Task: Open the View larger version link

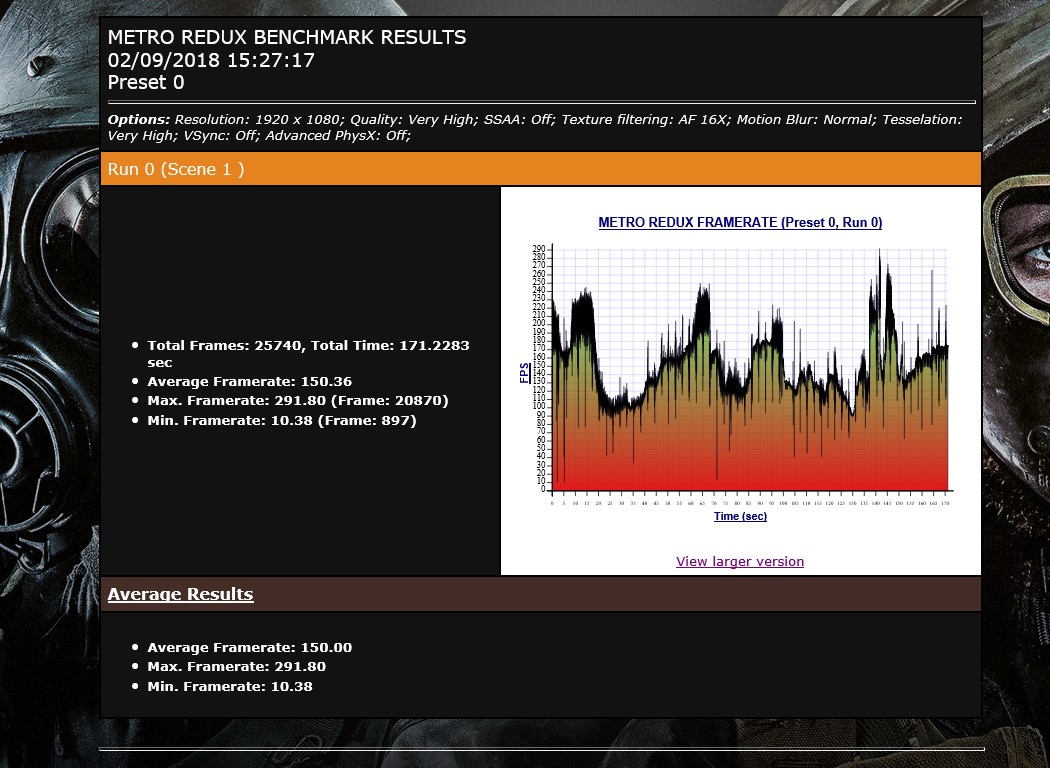Action: (x=740, y=562)
